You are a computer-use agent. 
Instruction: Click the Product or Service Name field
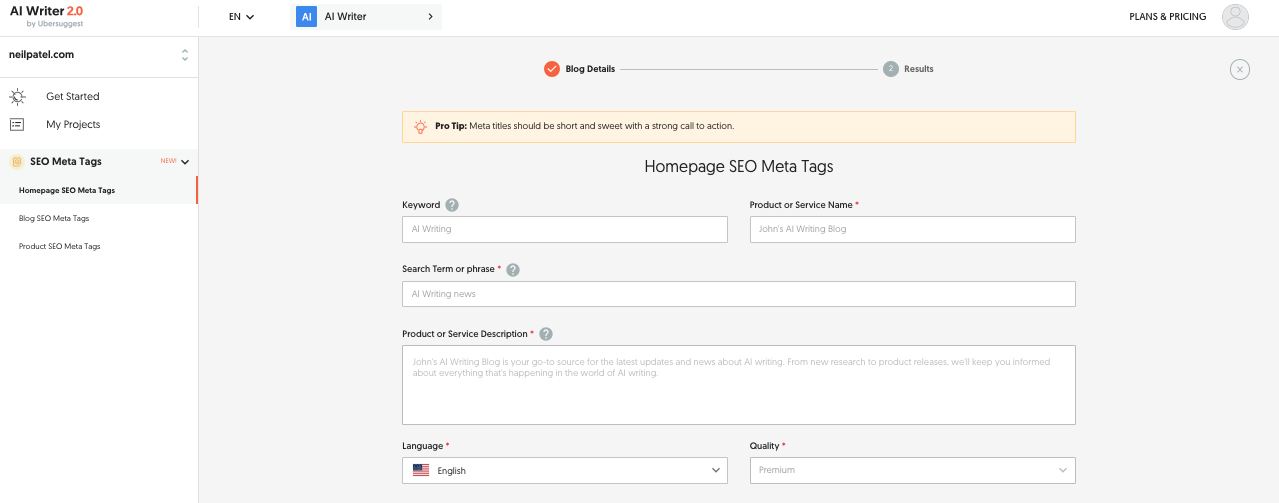pyautogui.click(x=912, y=229)
